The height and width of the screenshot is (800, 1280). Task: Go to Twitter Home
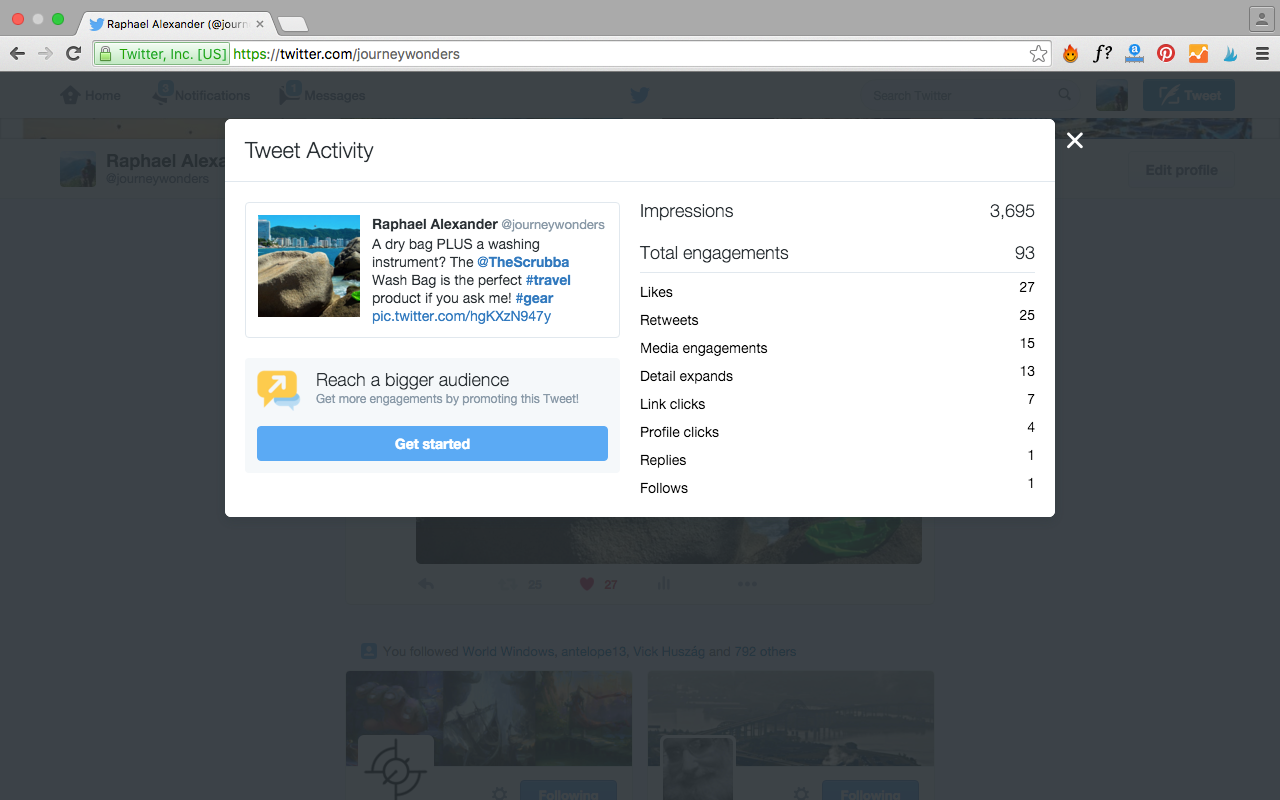(x=91, y=95)
